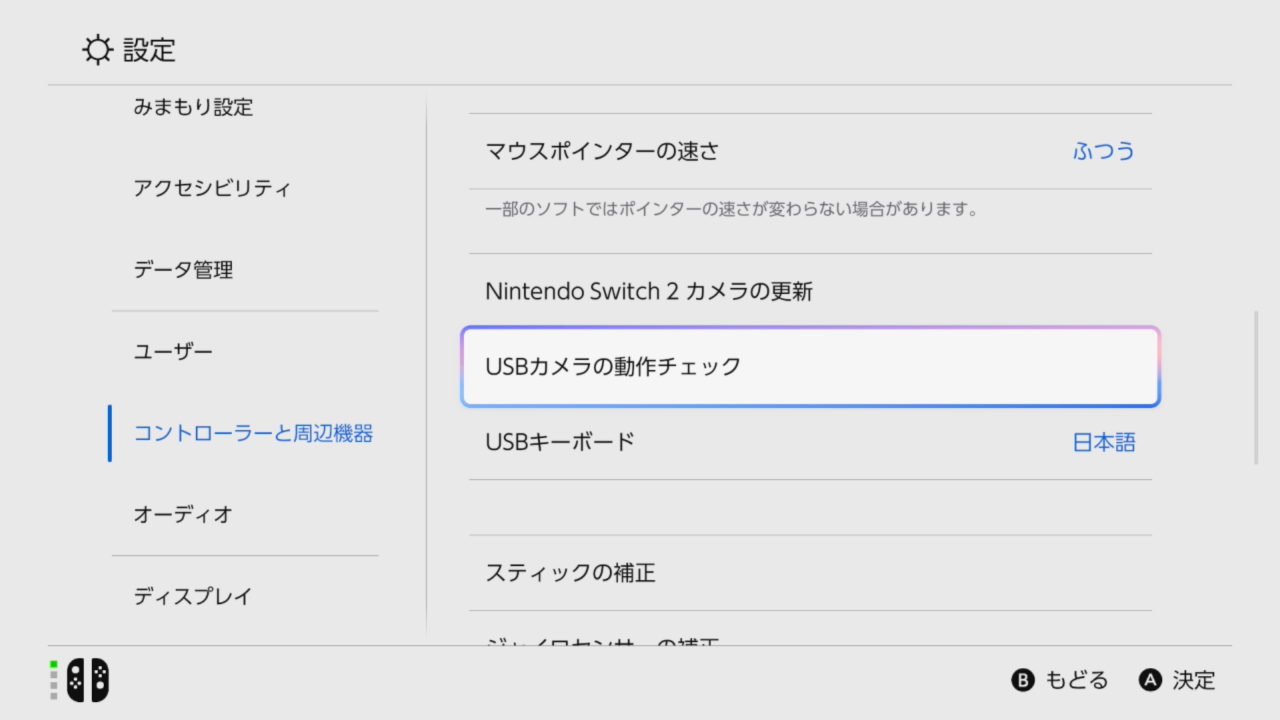Change USBキーボード language from 日本語
The width and height of the screenshot is (1280, 720).
1104,443
